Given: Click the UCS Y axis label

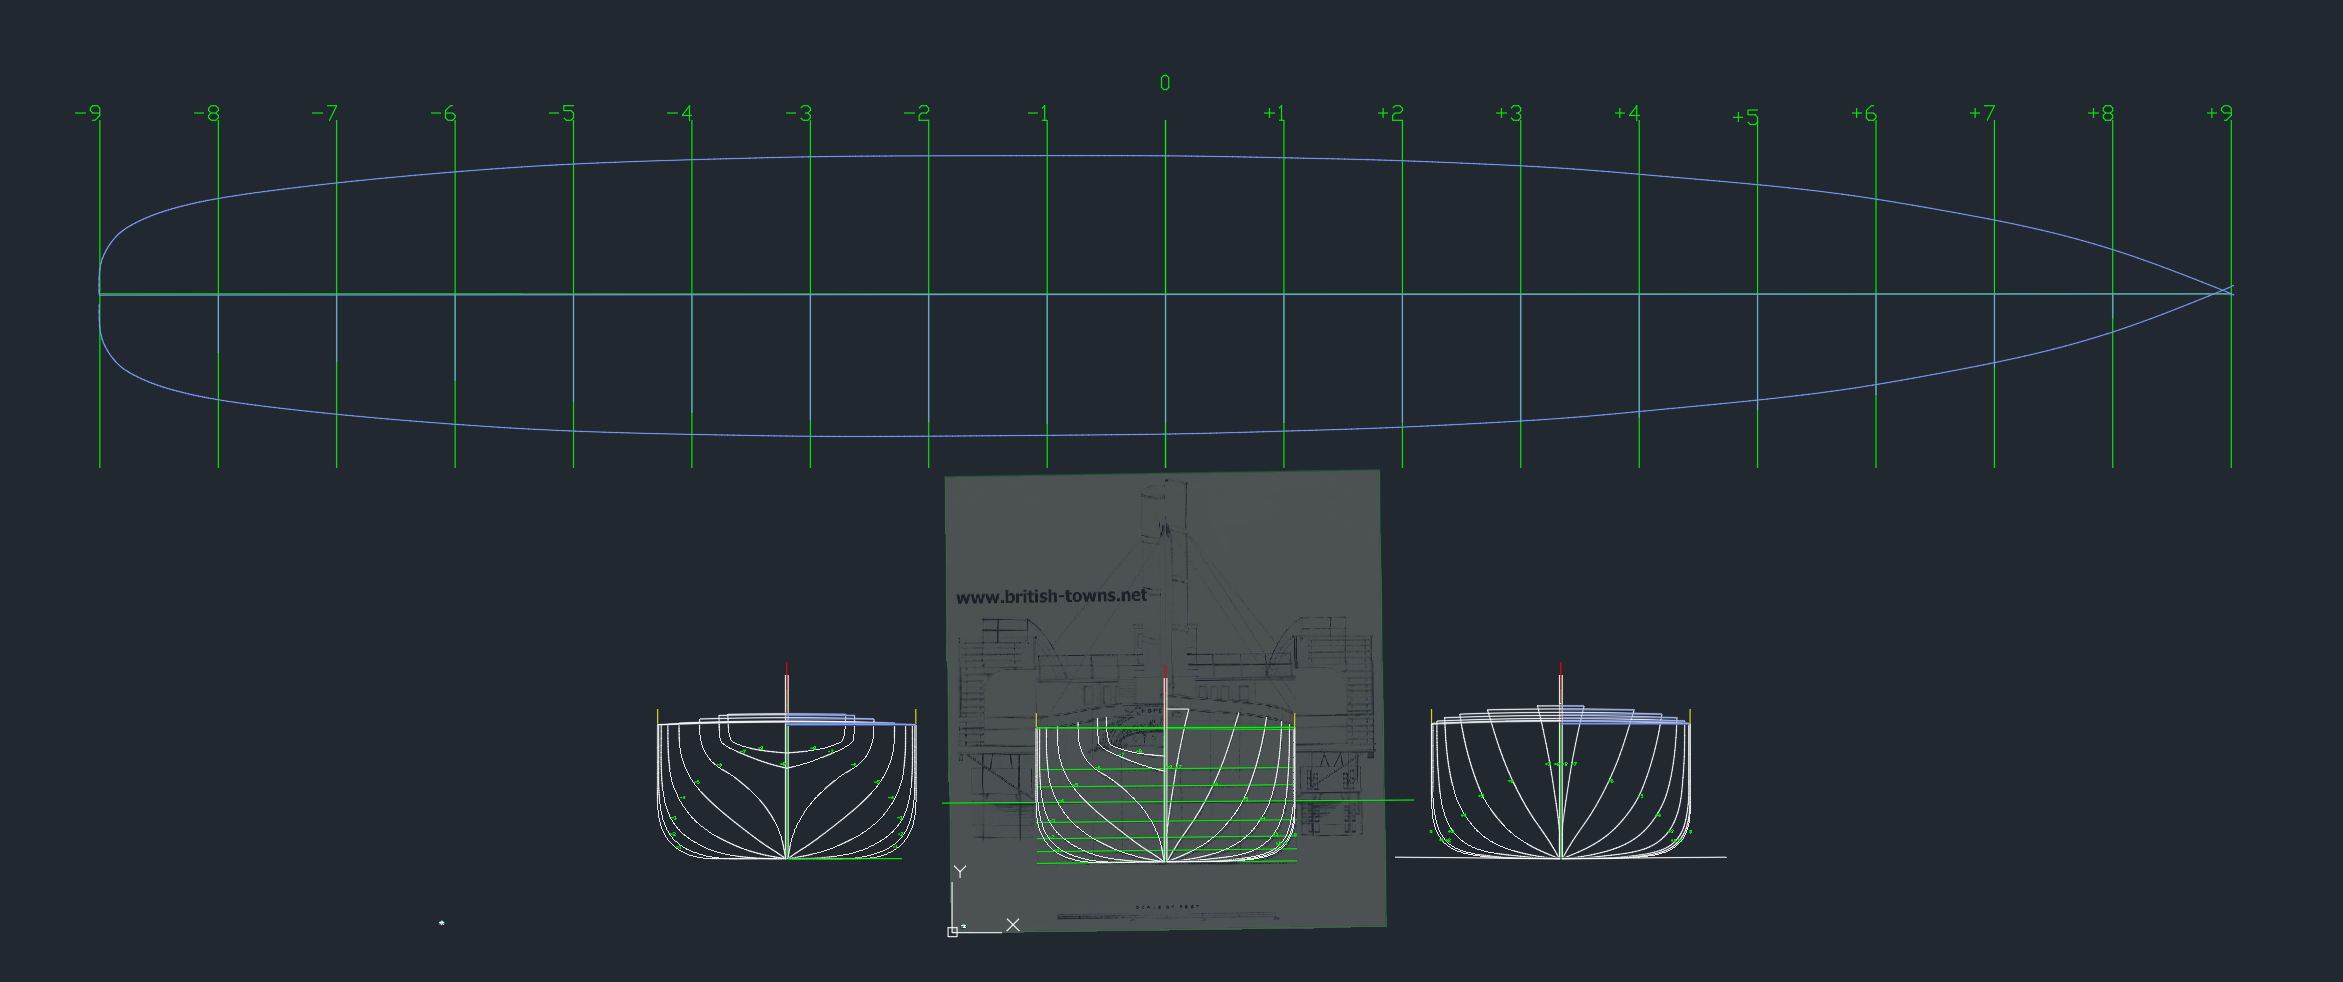Looking at the screenshot, I should (960, 872).
